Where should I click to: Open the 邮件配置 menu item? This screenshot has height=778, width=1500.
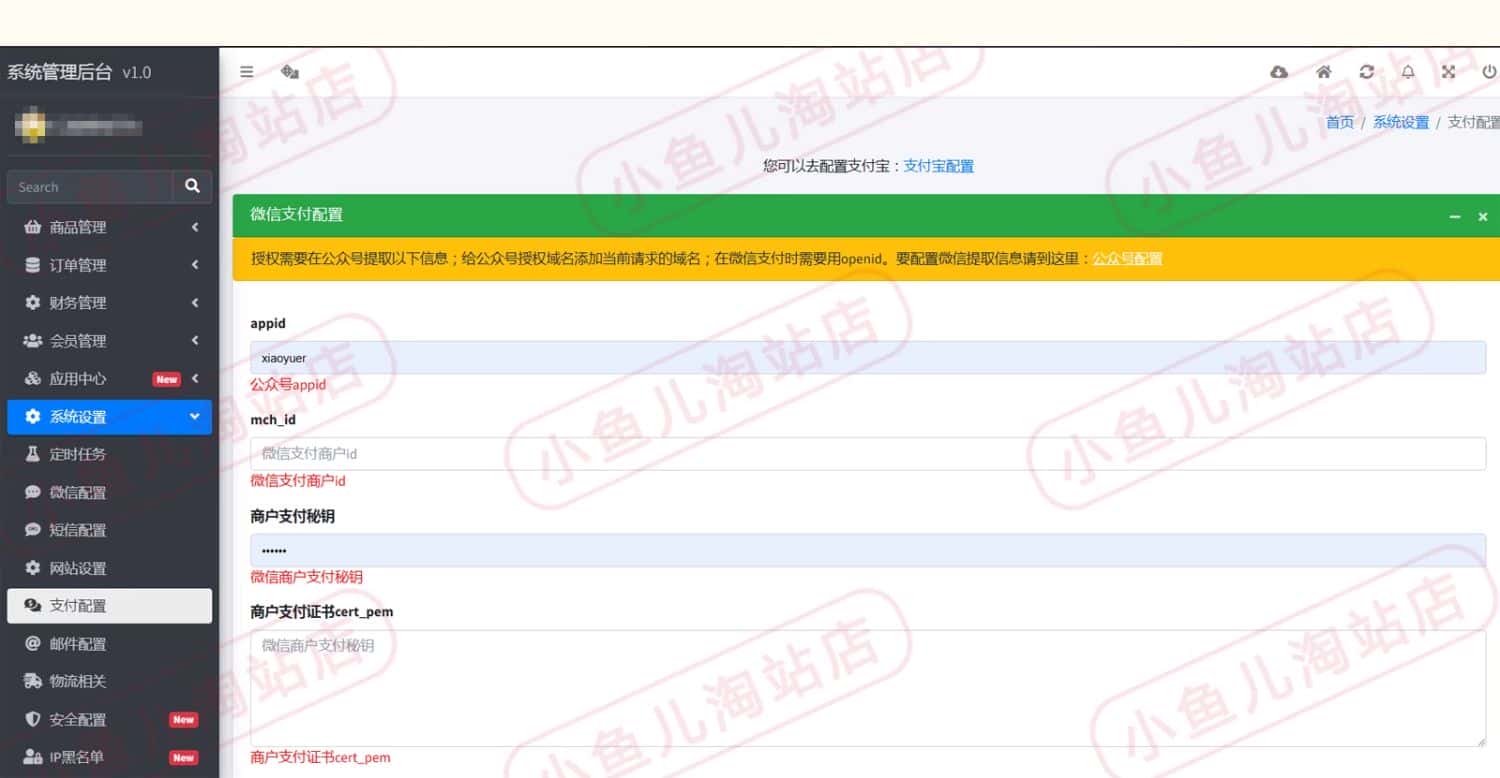(x=109, y=644)
